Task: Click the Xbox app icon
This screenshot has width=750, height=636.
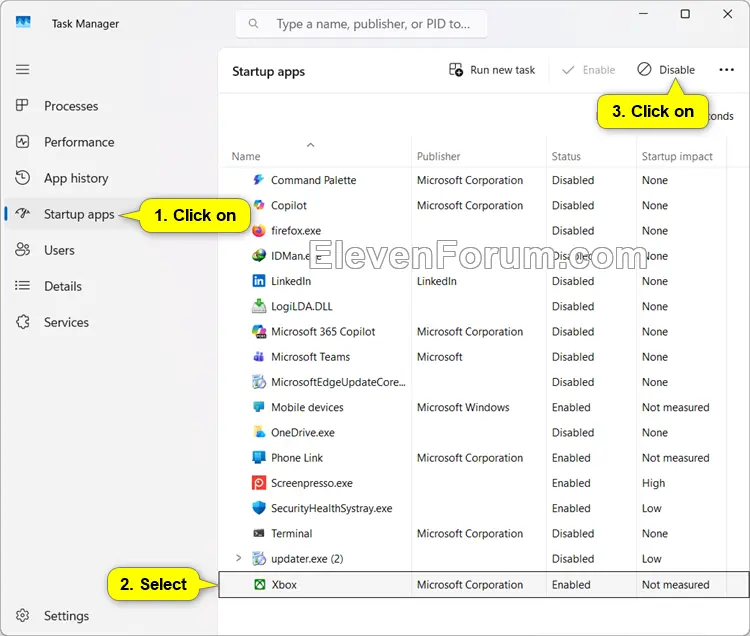Action: click(x=259, y=584)
